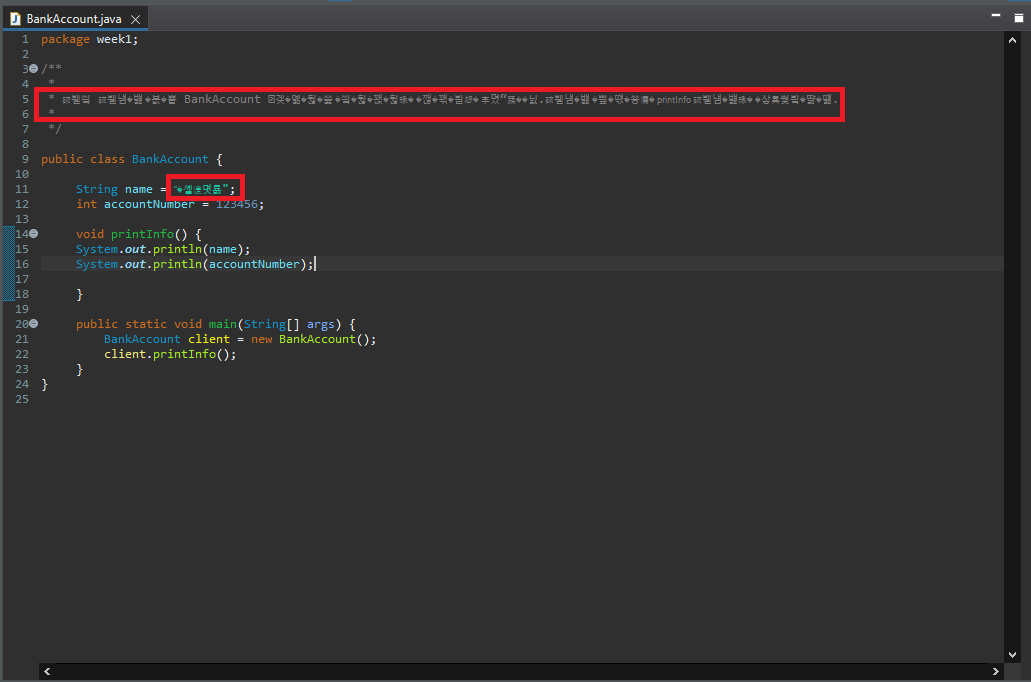
Task: Click the vertical scrollbar up arrow
Action: point(1013,41)
